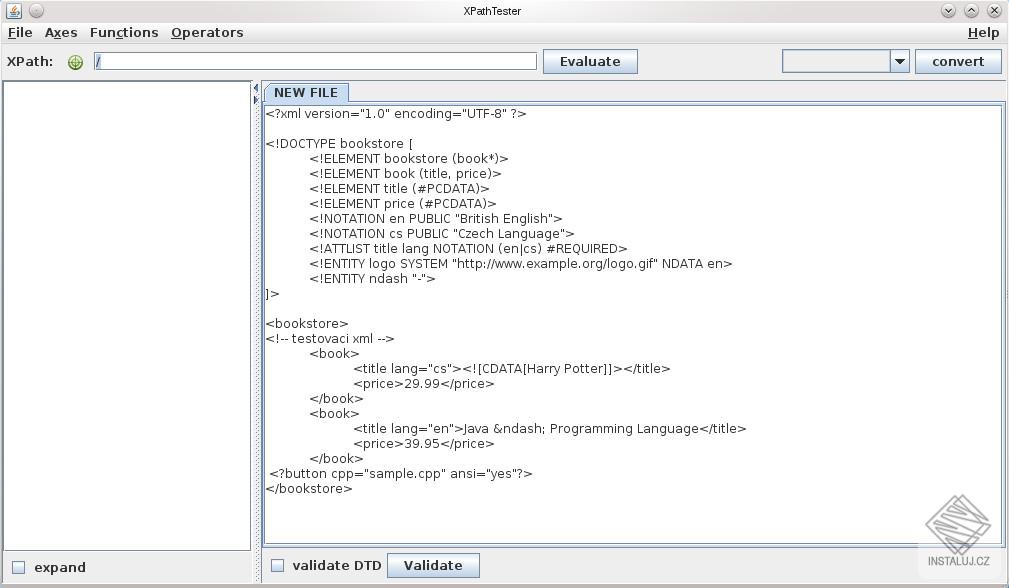Viewport: 1009px width, 588px height.
Task: Click the Evaluate button
Action: 590,62
